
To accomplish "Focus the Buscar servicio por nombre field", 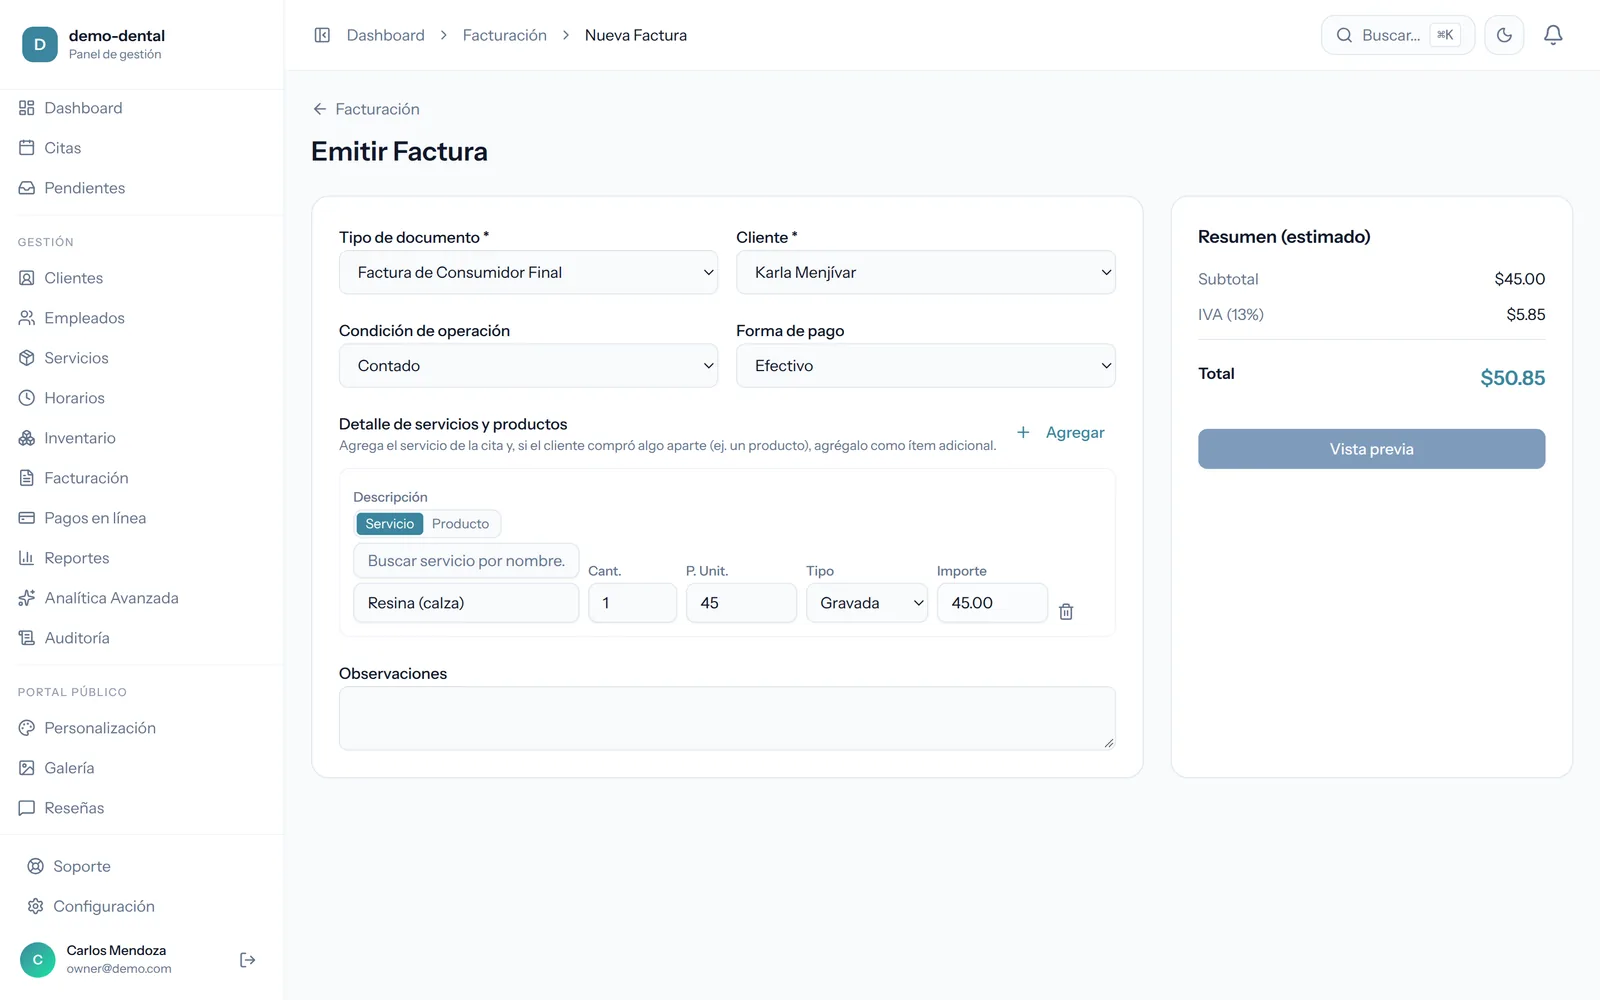I will click(466, 561).
